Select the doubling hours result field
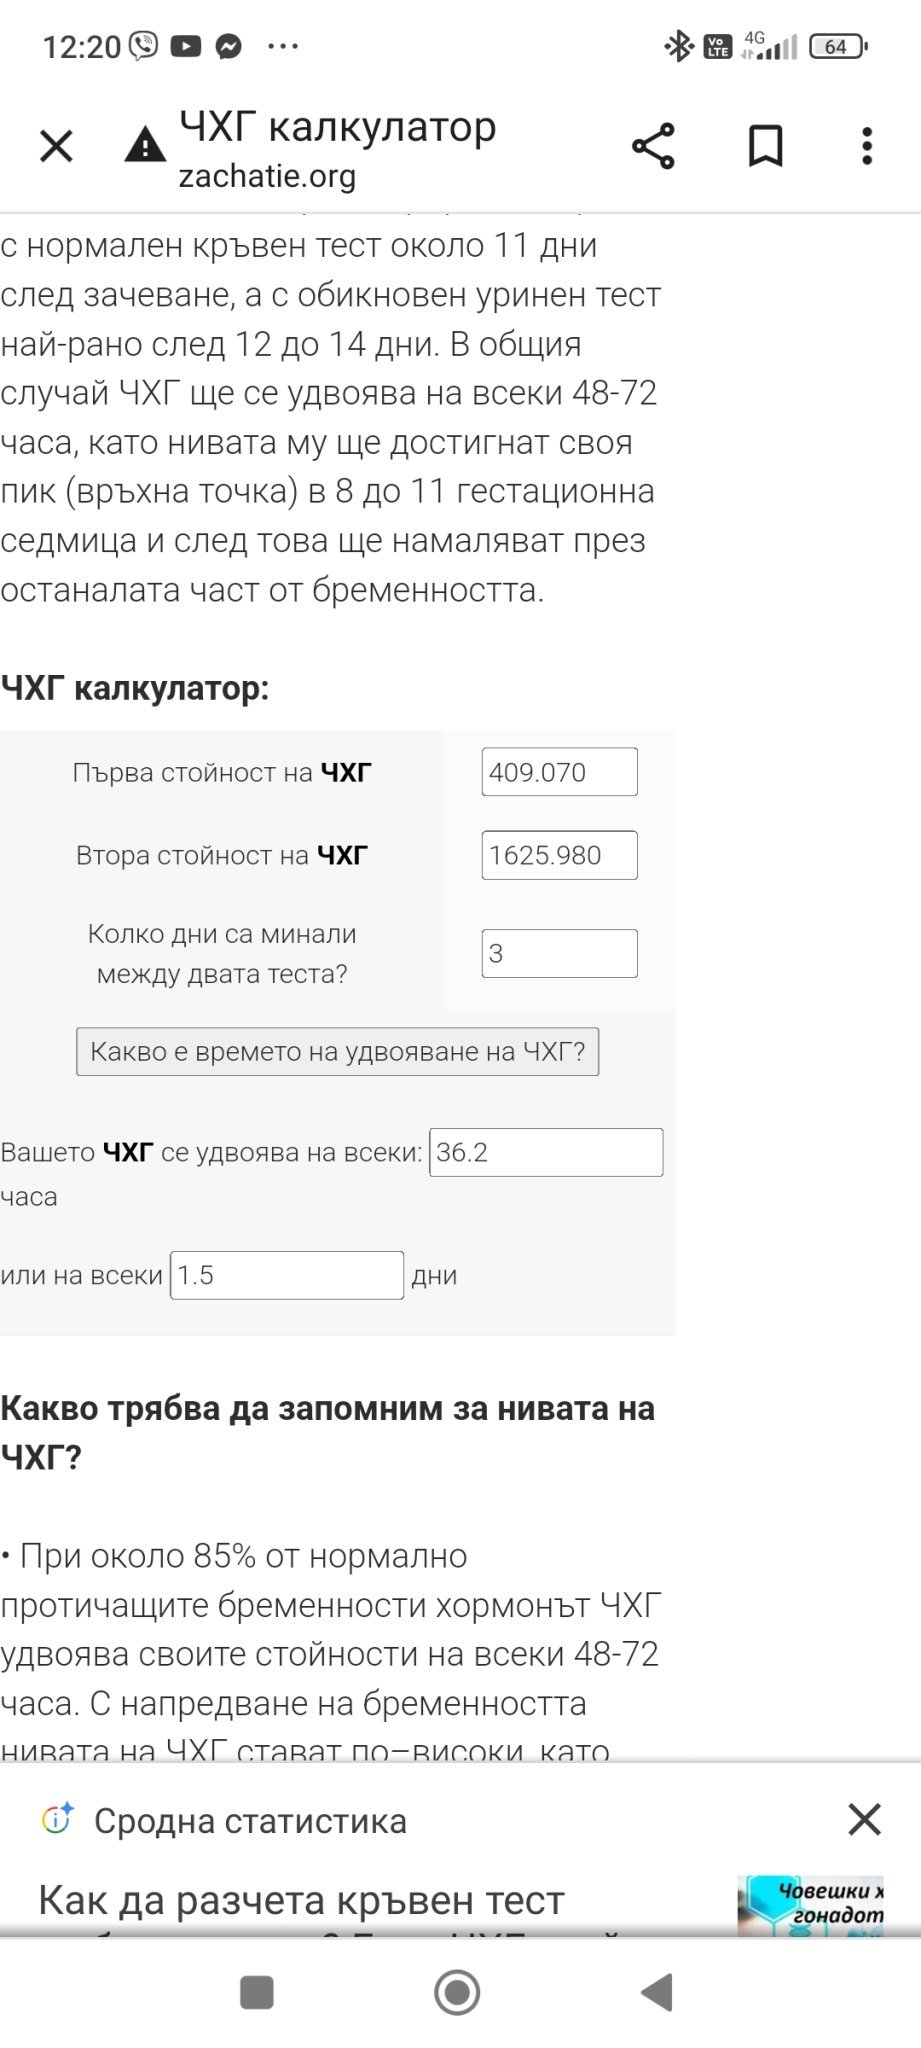Image resolution: width=921 pixels, height=2048 pixels. click(x=546, y=1152)
